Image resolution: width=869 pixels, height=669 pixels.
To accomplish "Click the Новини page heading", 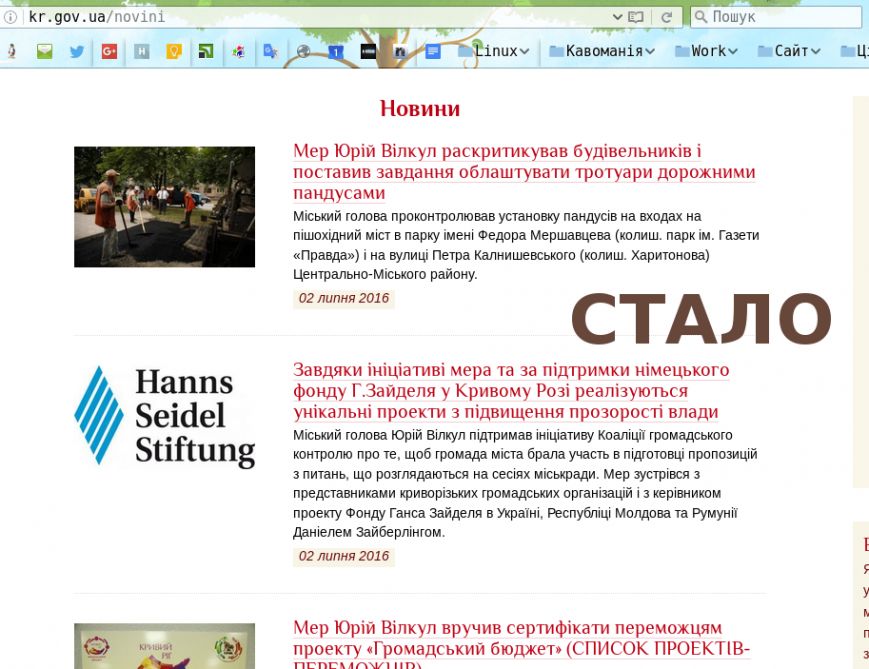I will tap(420, 108).
